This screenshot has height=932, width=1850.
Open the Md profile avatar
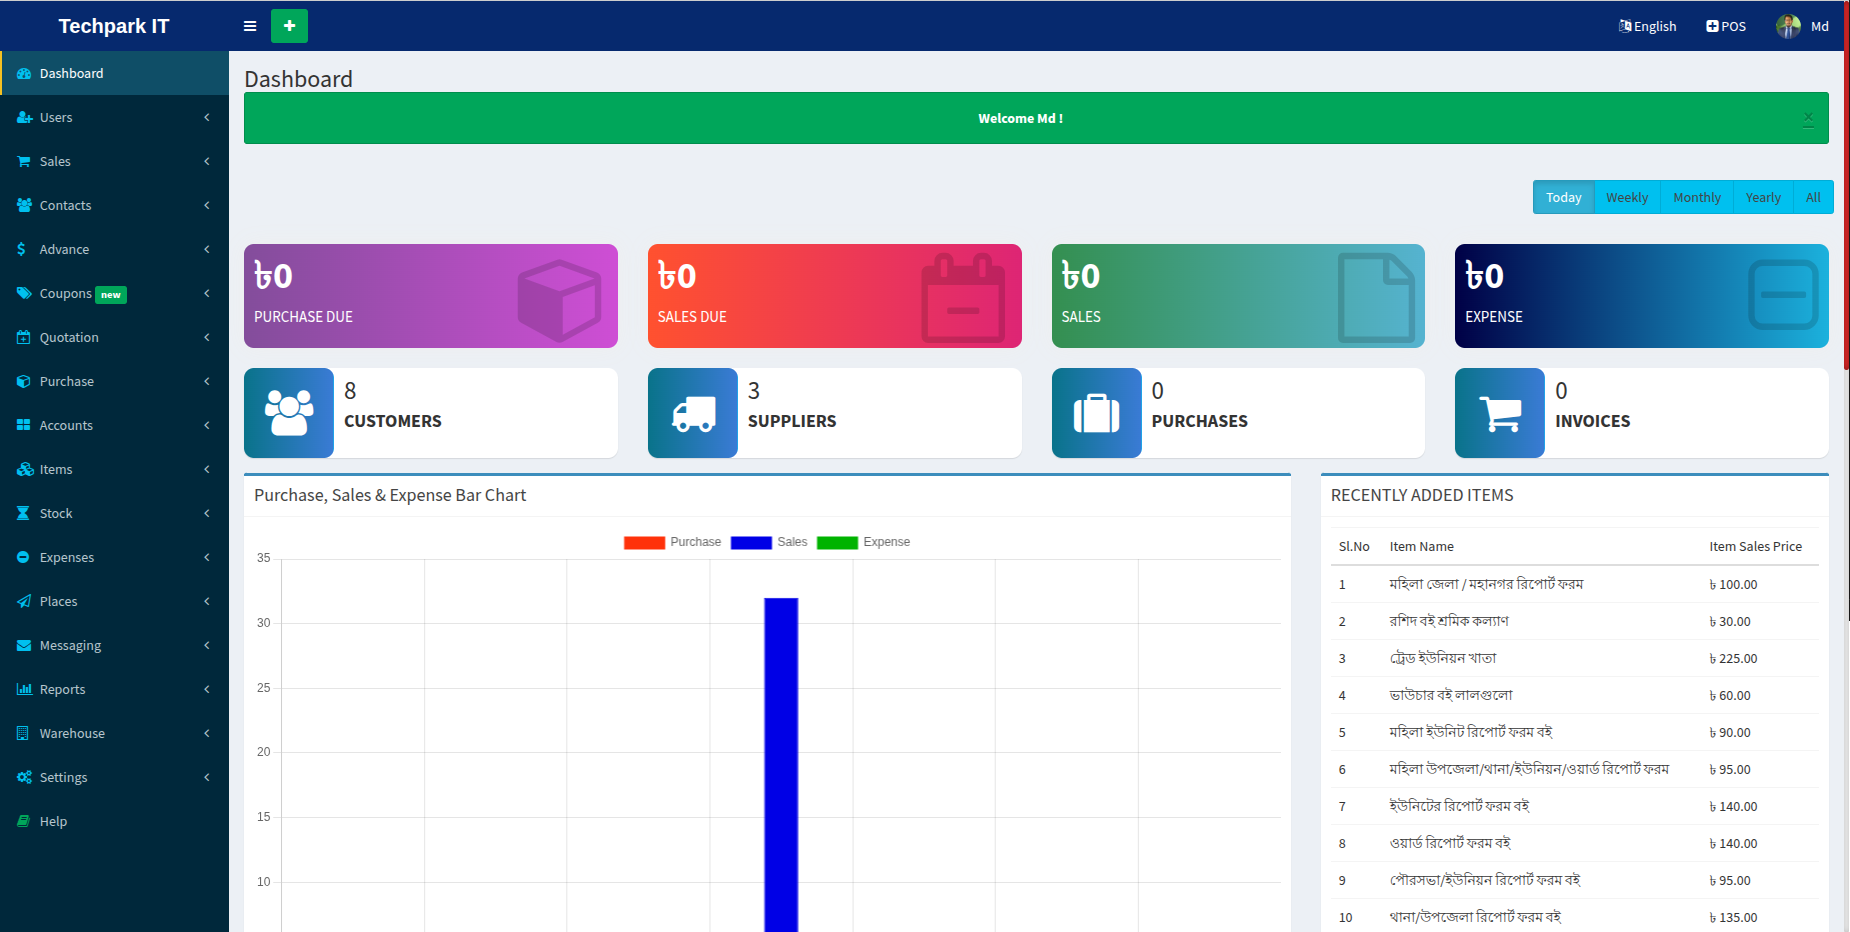point(1787,25)
